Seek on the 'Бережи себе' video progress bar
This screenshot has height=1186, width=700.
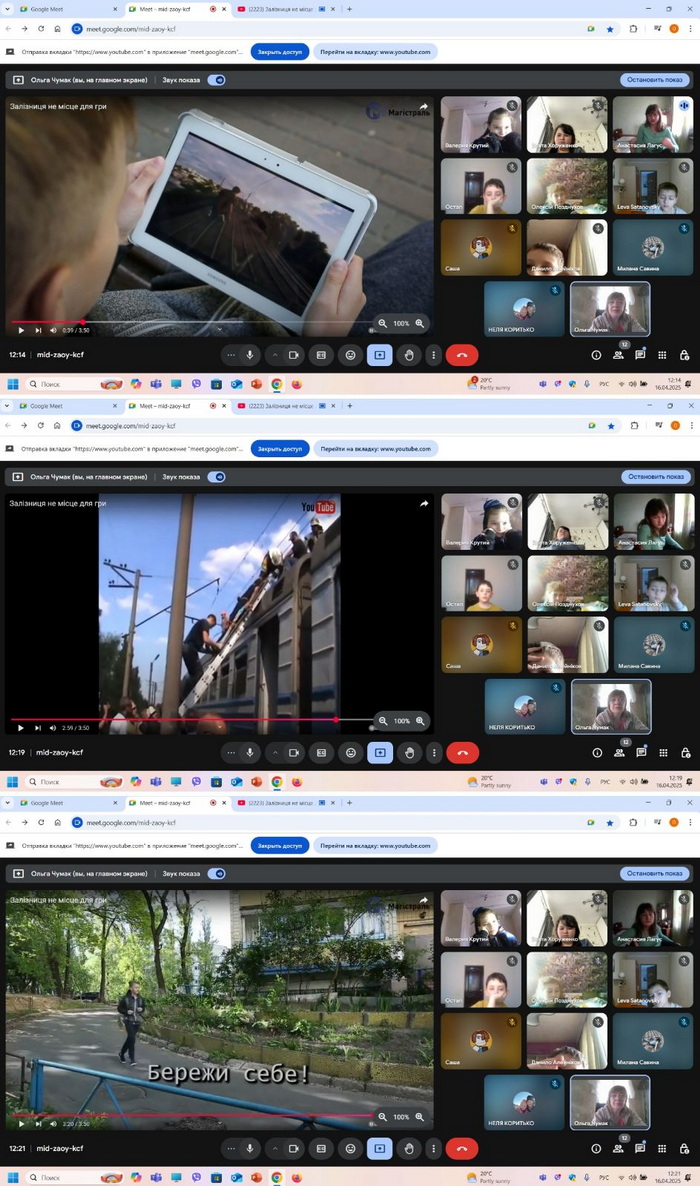[x=191, y=1115]
